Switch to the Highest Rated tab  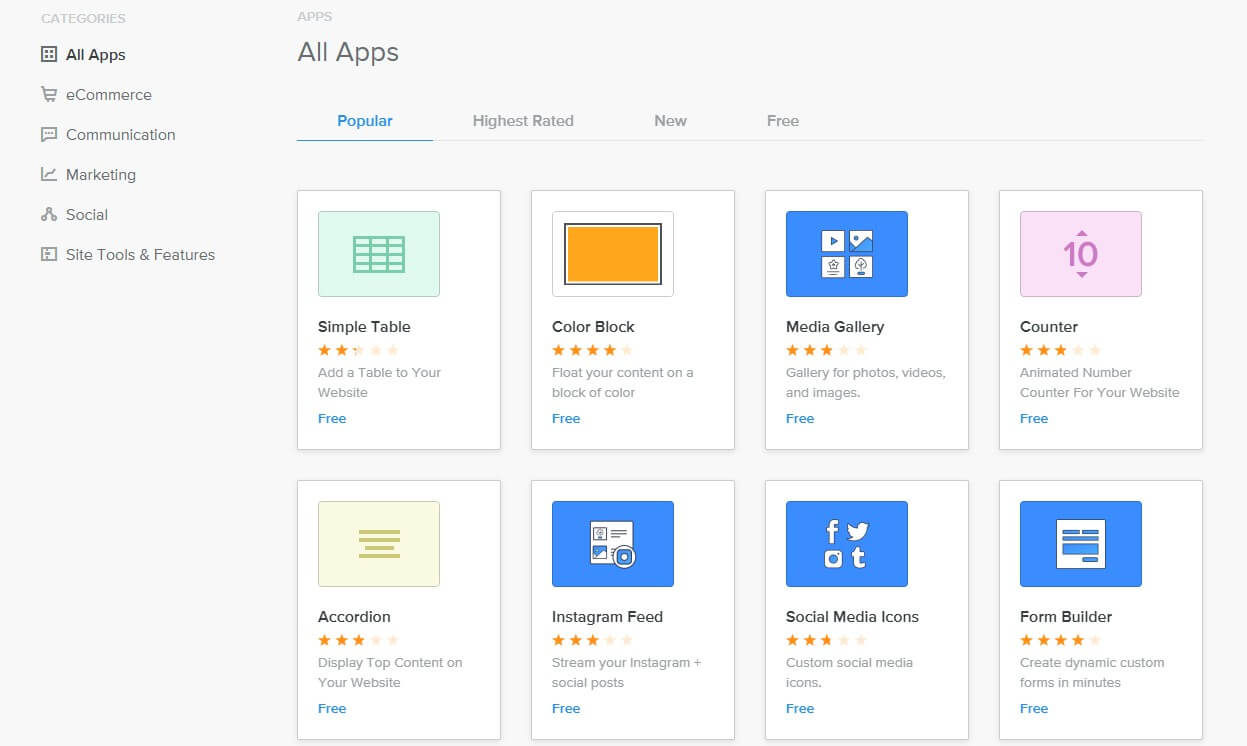523,120
